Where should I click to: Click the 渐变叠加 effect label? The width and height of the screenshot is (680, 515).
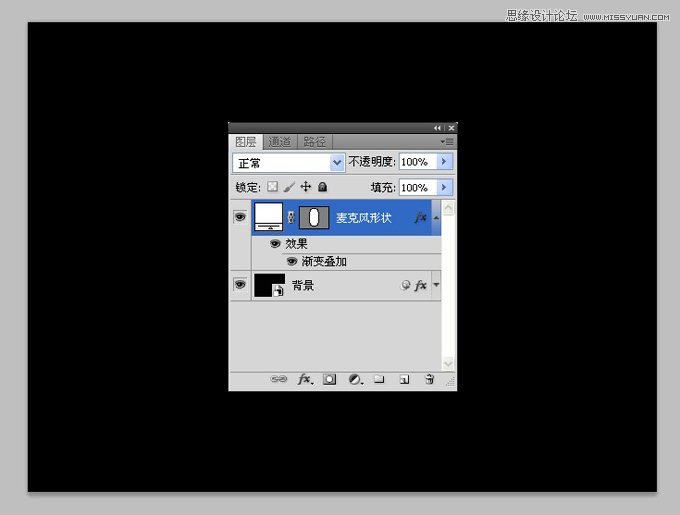pyautogui.click(x=324, y=261)
